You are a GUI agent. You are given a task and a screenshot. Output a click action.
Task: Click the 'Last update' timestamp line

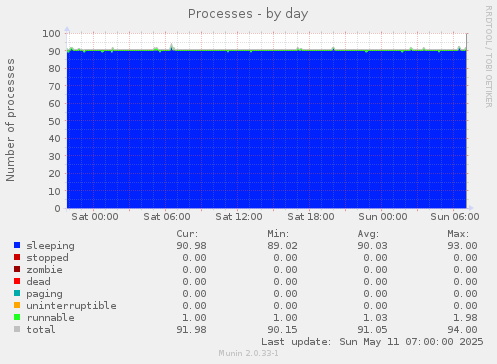click(372, 342)
